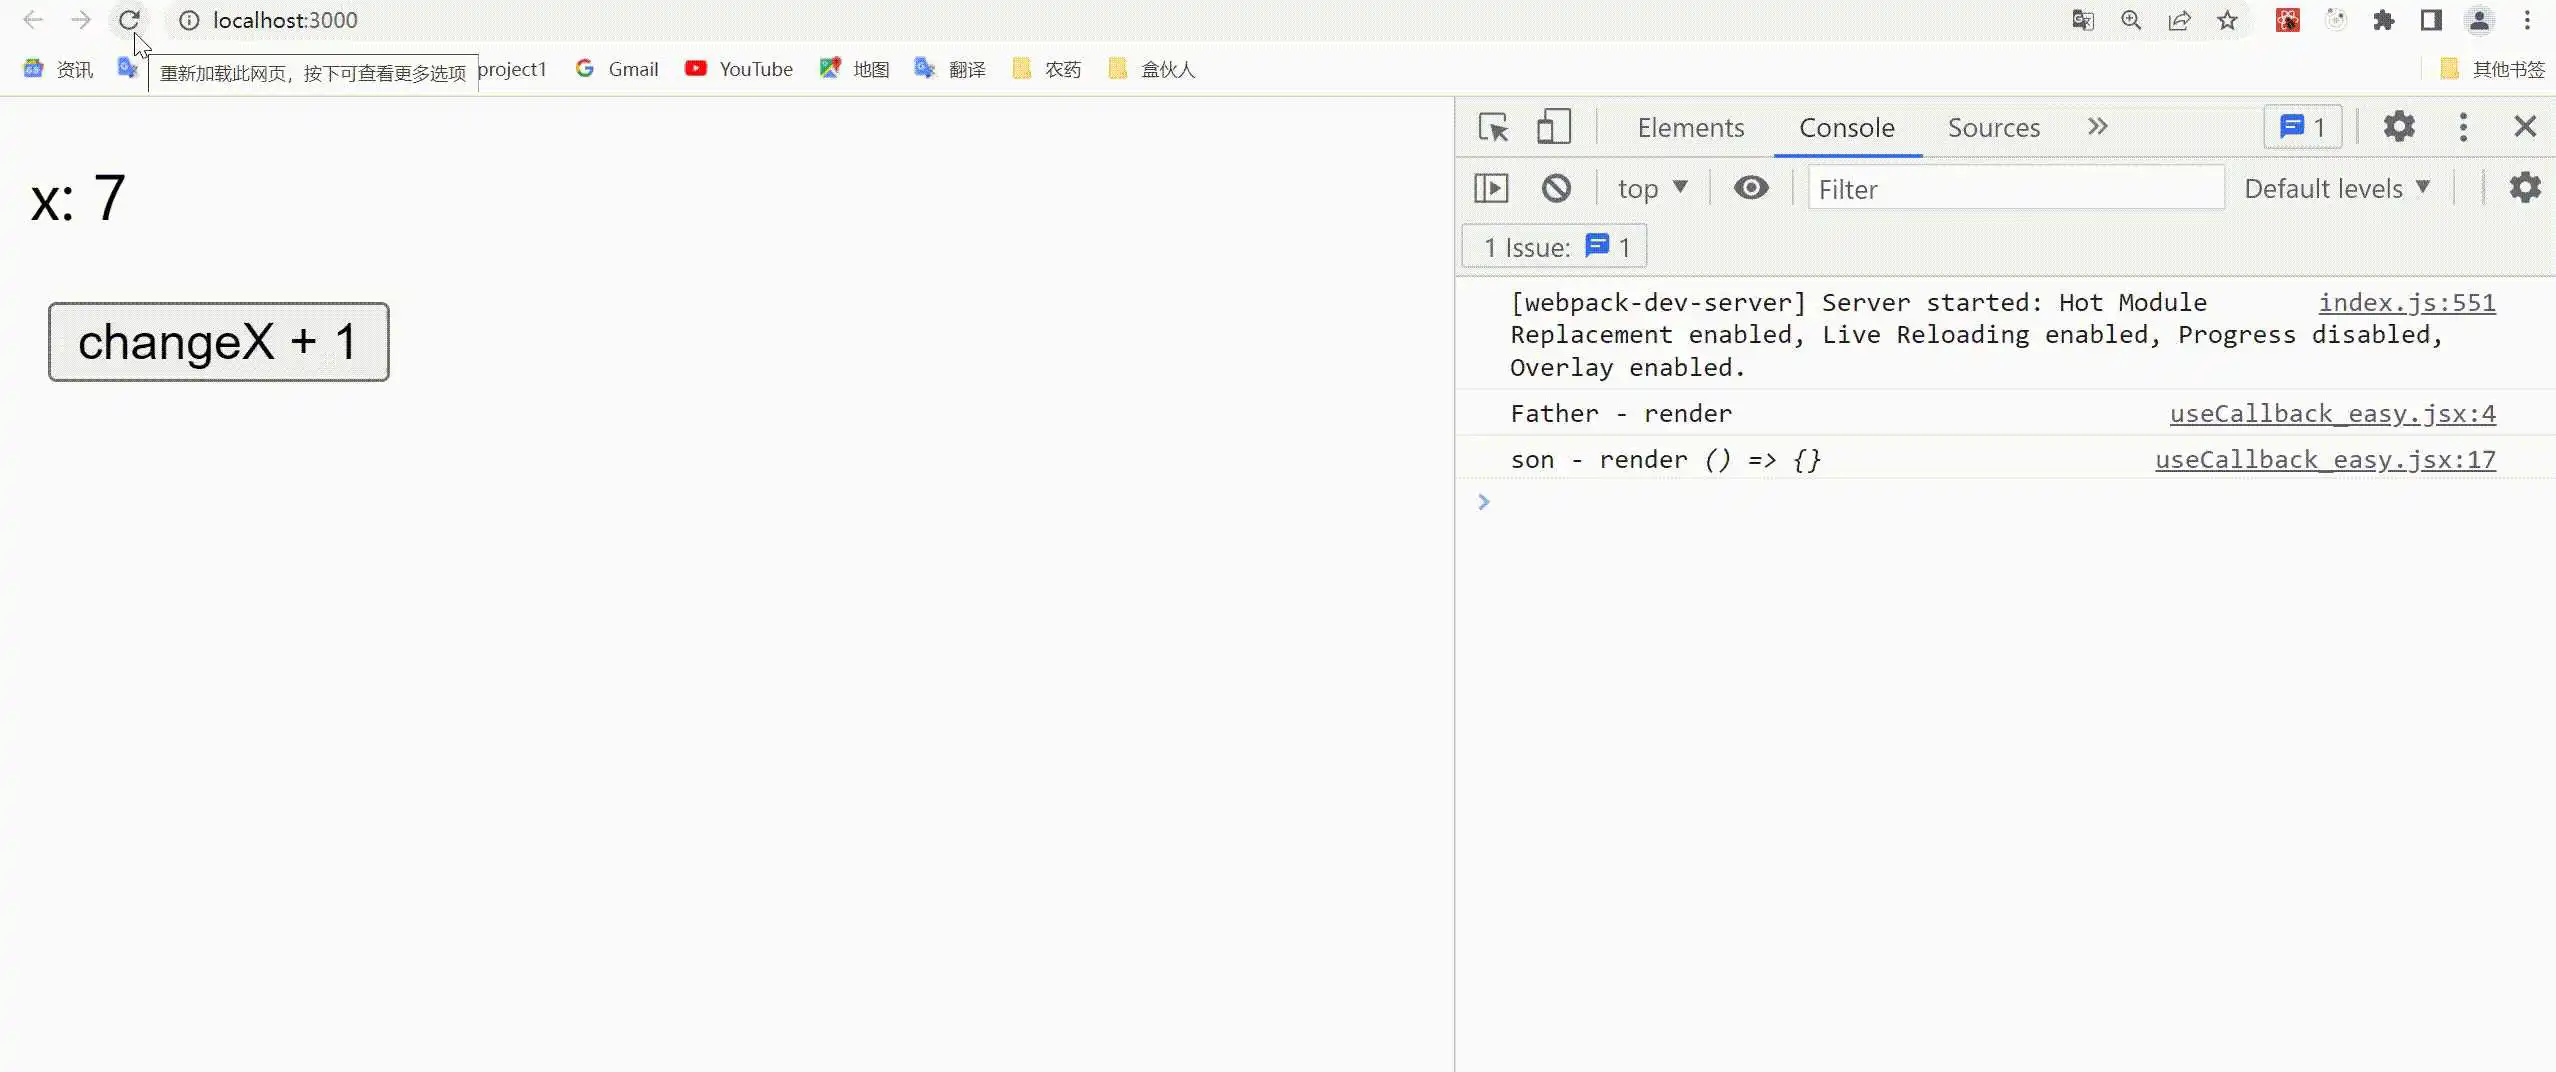2556x1072 pixels.
Task: Open grey circular extension icon
Action: tap(2336, 20)
